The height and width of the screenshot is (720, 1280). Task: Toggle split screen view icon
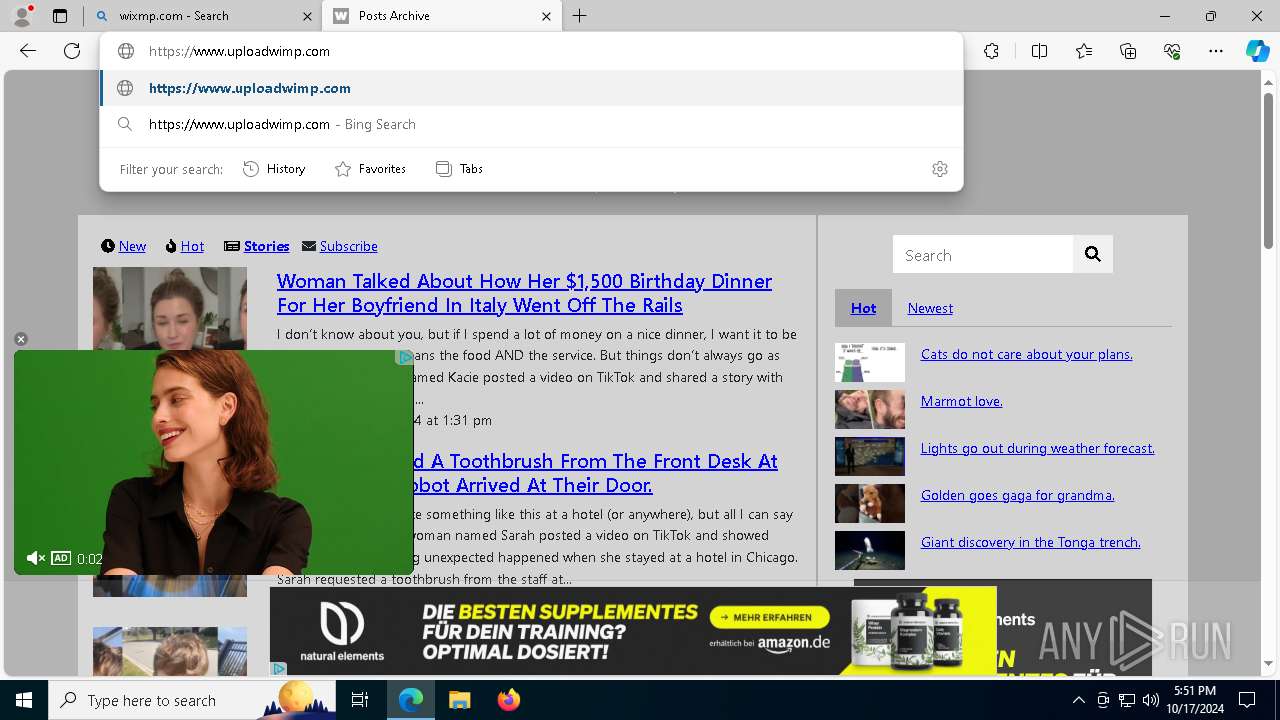click(x=1039, y=51)
